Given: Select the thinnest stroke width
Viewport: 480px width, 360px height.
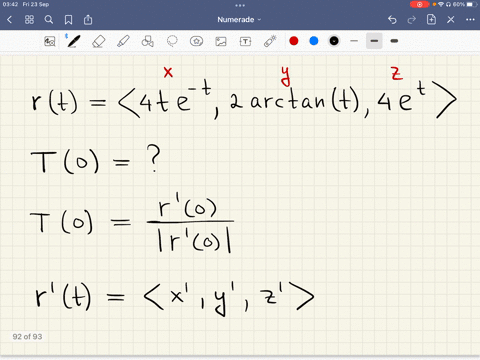Looking at the screenshot, I should 354,41.
